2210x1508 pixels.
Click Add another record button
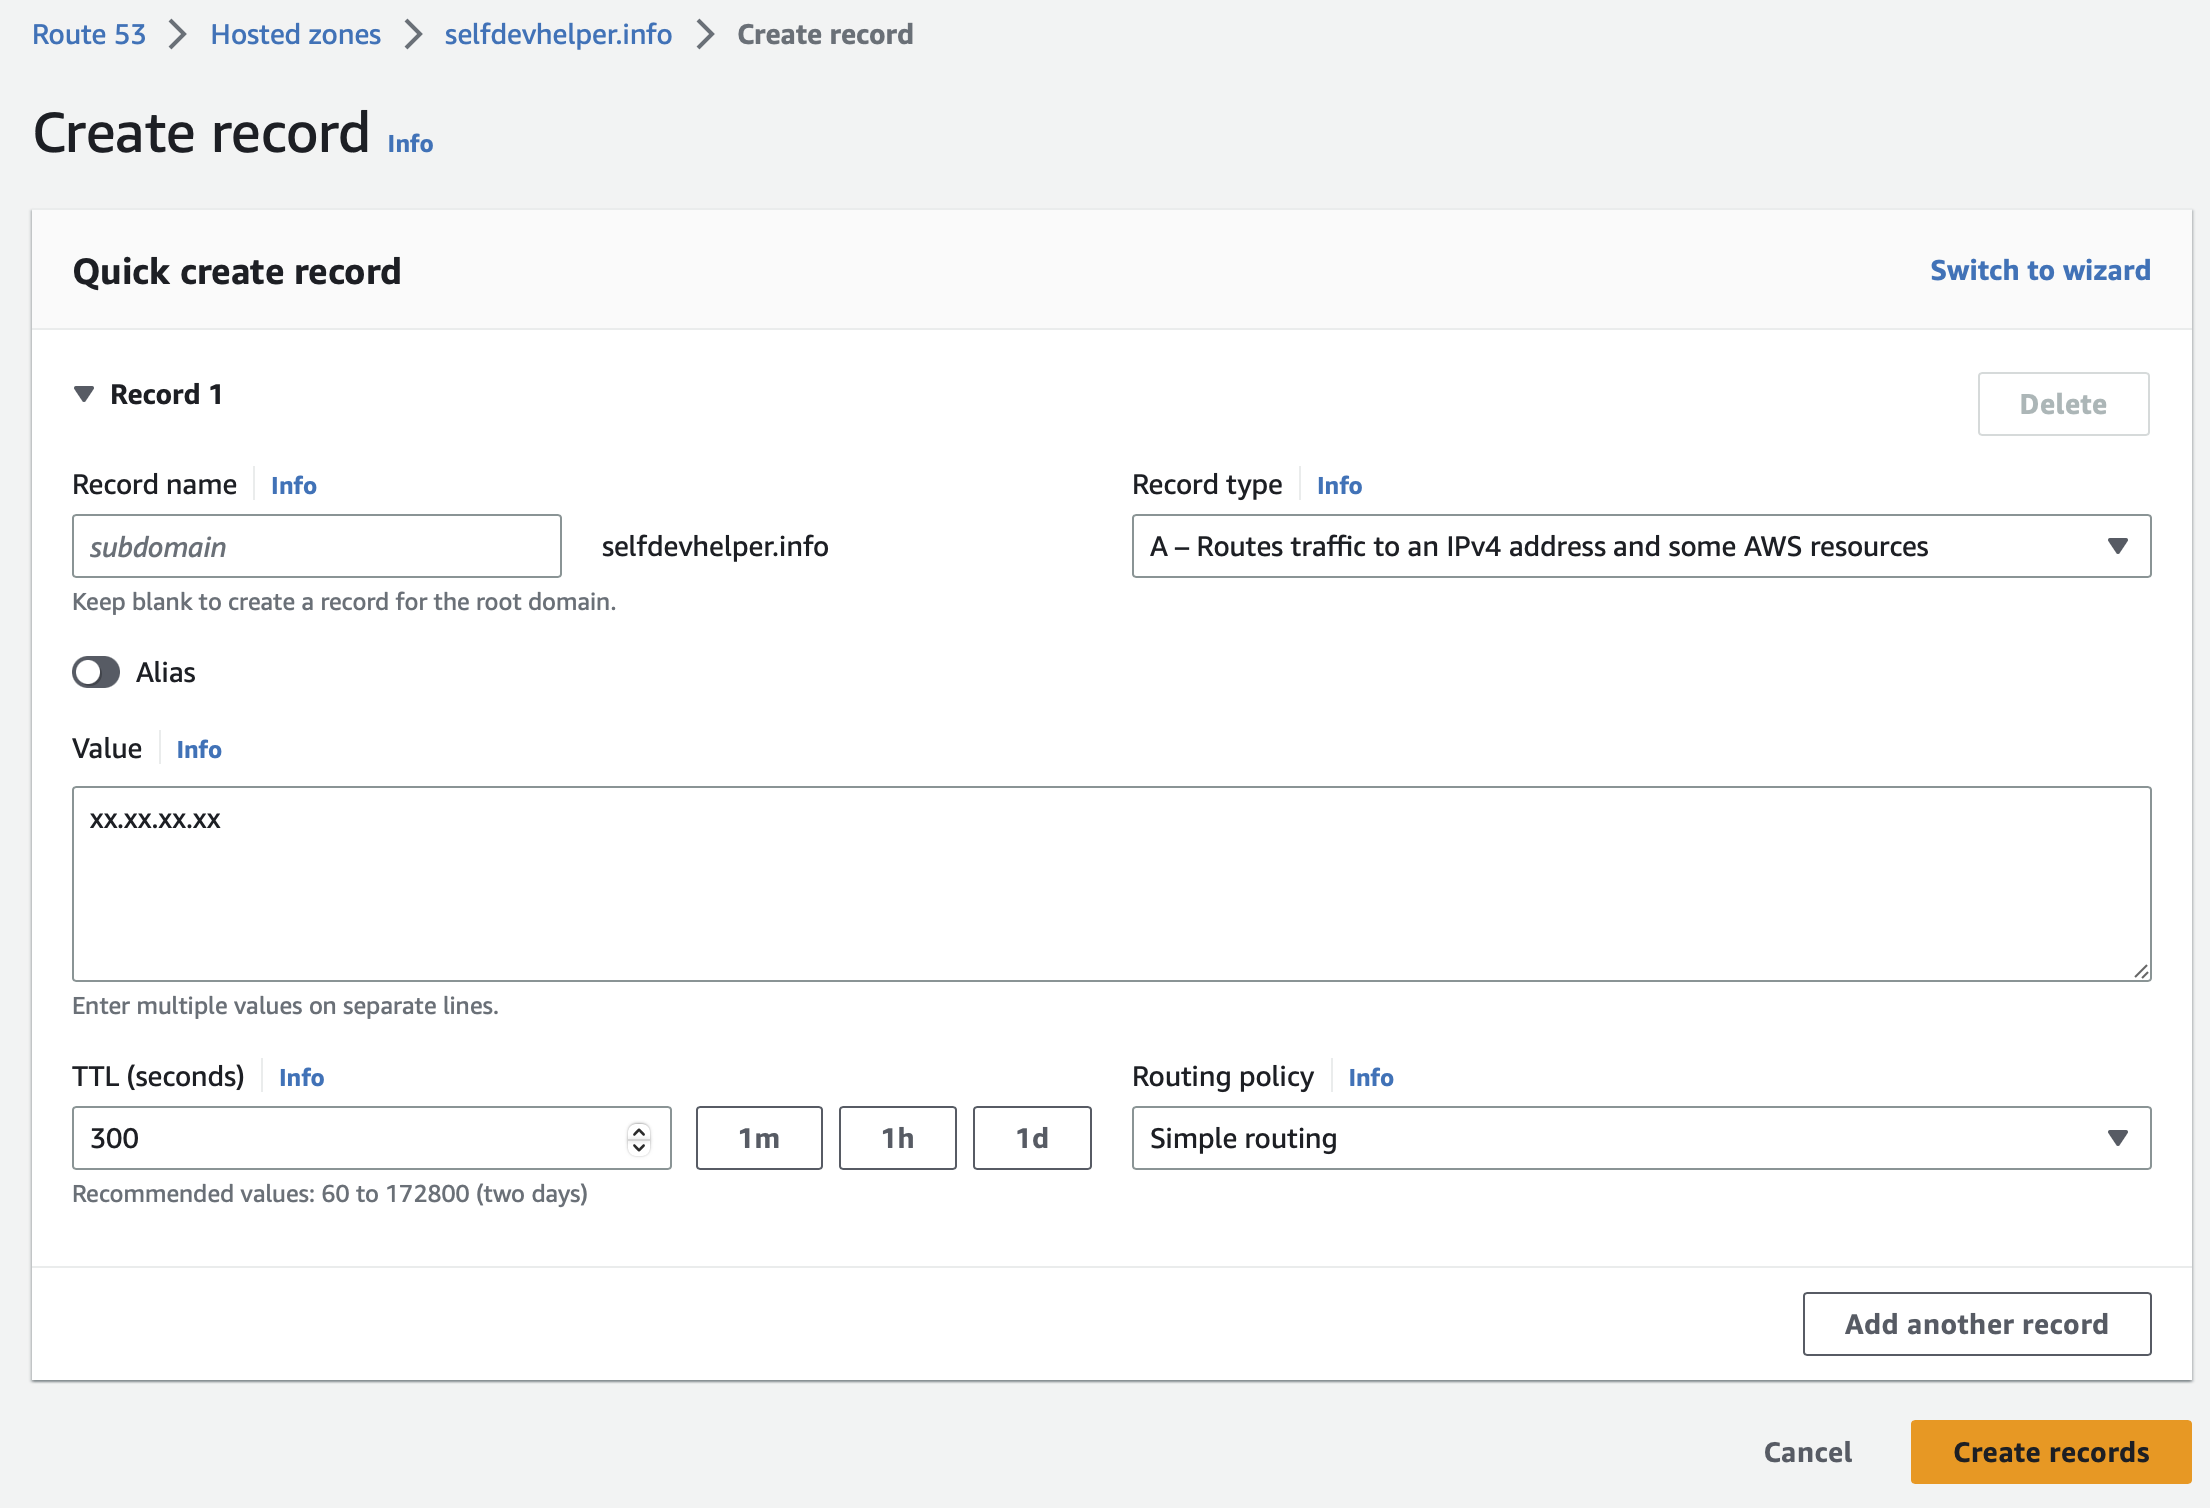[1976, 1324]
